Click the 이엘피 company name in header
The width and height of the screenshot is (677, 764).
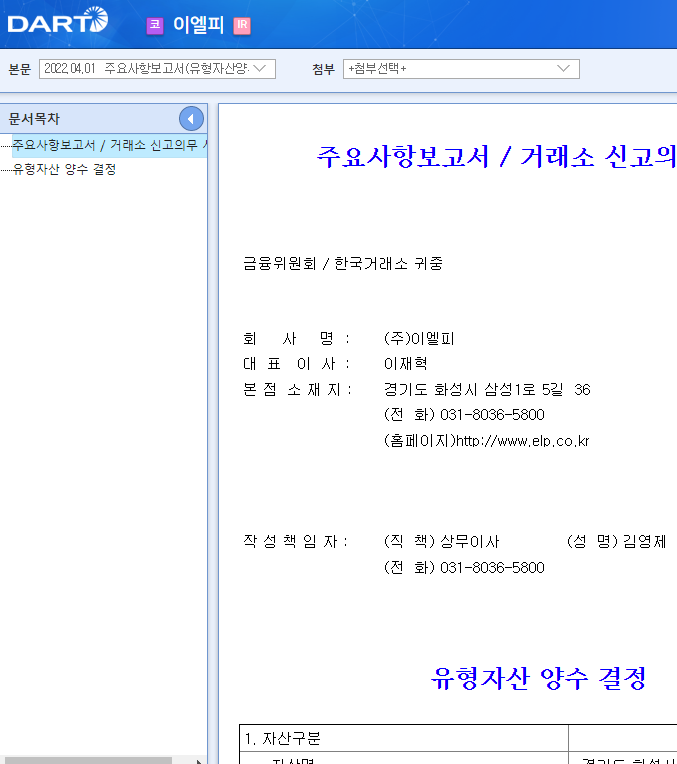pyautogui.click(x=198, y=25)
